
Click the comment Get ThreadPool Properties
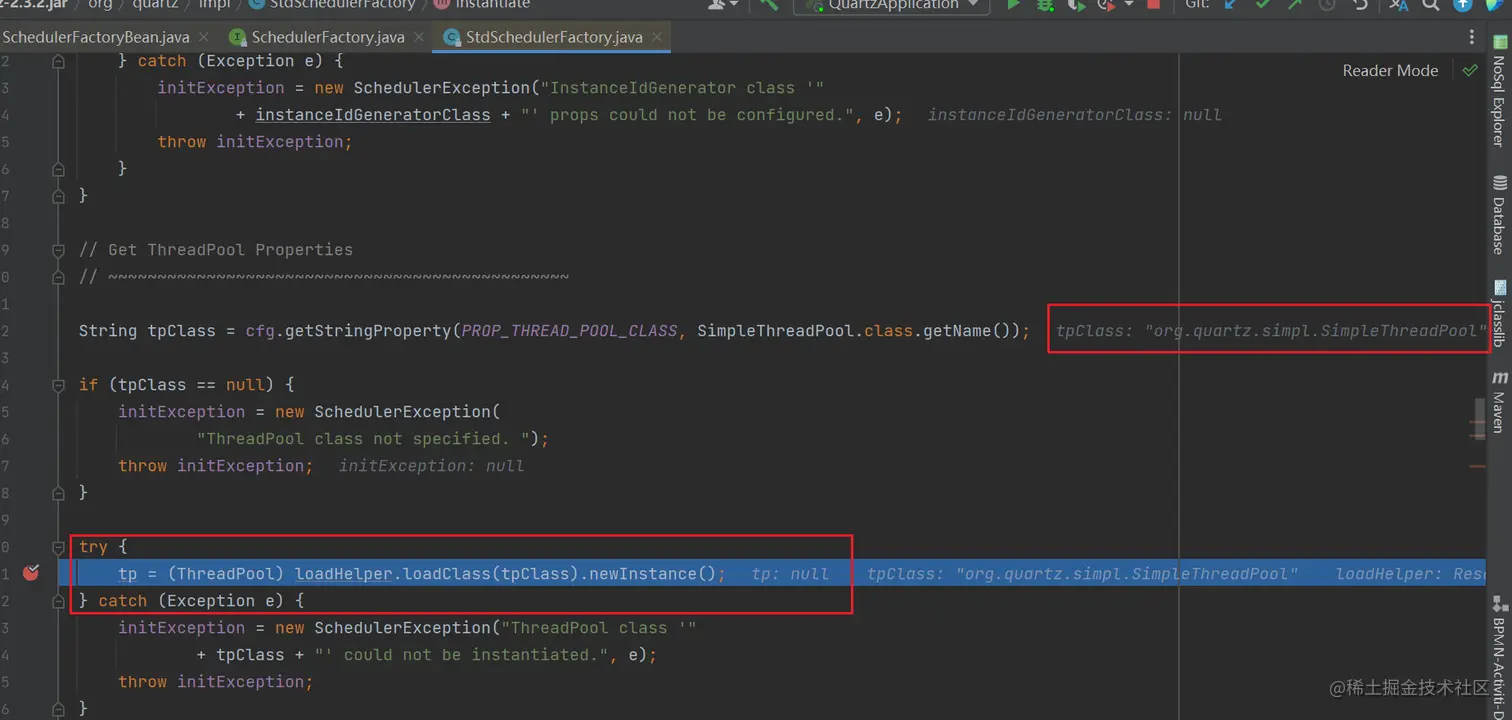[x=216, y=250]
